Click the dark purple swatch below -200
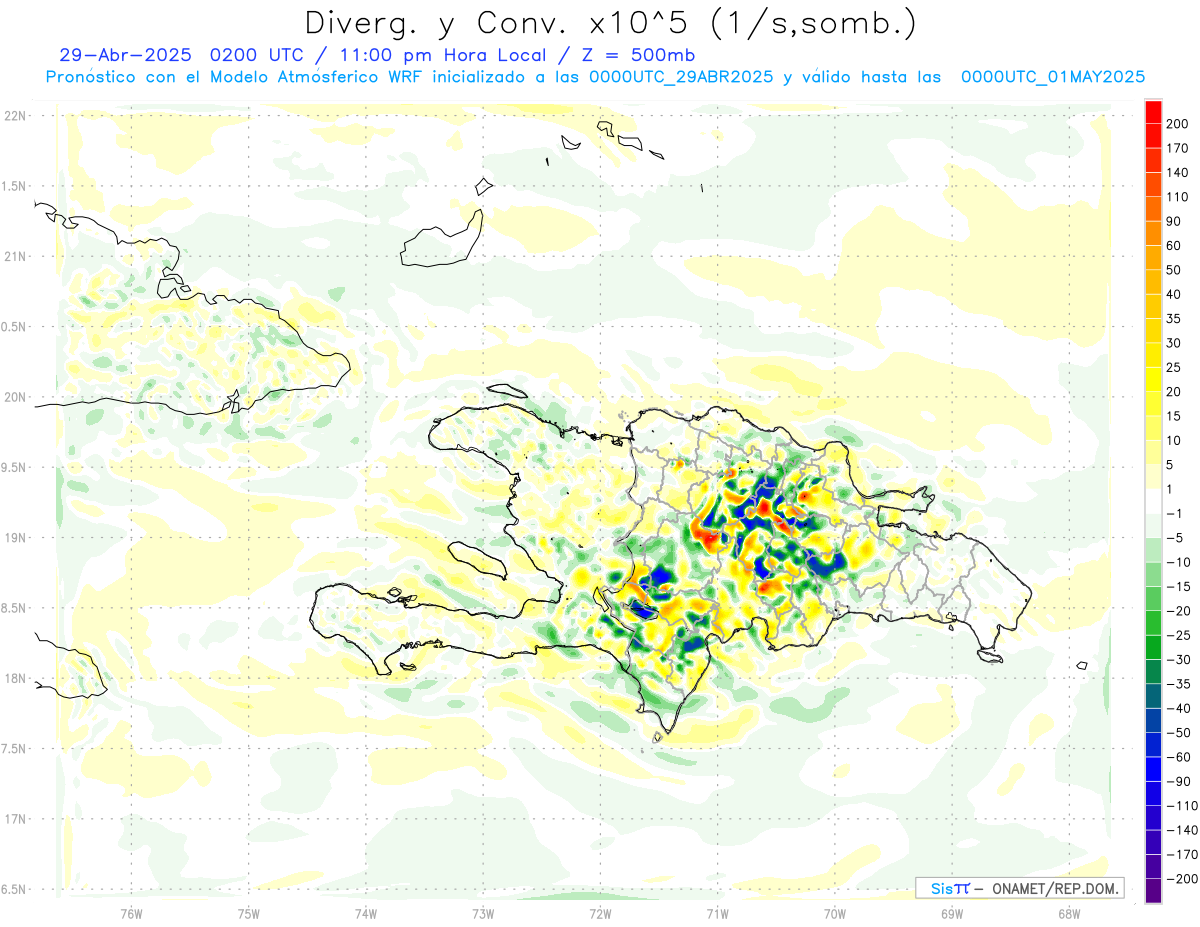 [x=1153, y=891]
